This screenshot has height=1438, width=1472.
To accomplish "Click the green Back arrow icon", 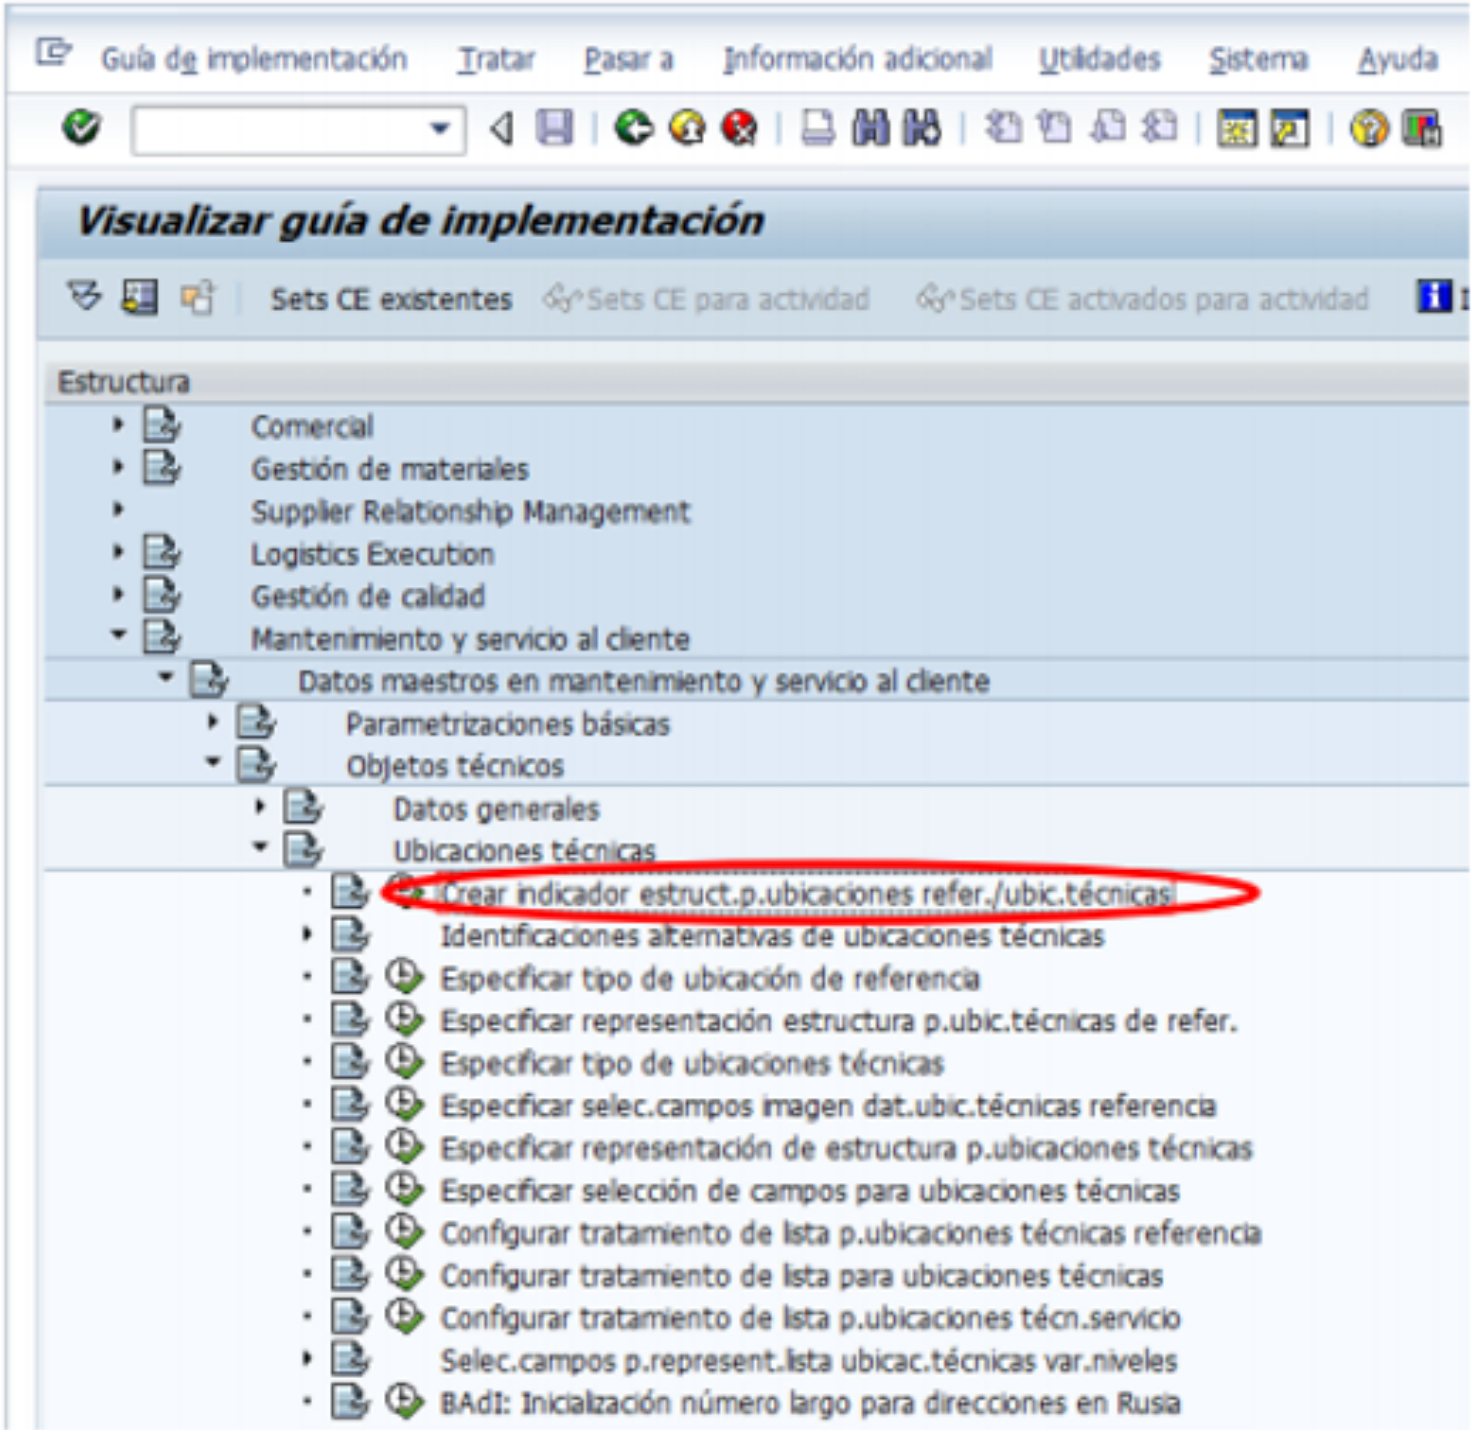I will click(x=634, y=128).
